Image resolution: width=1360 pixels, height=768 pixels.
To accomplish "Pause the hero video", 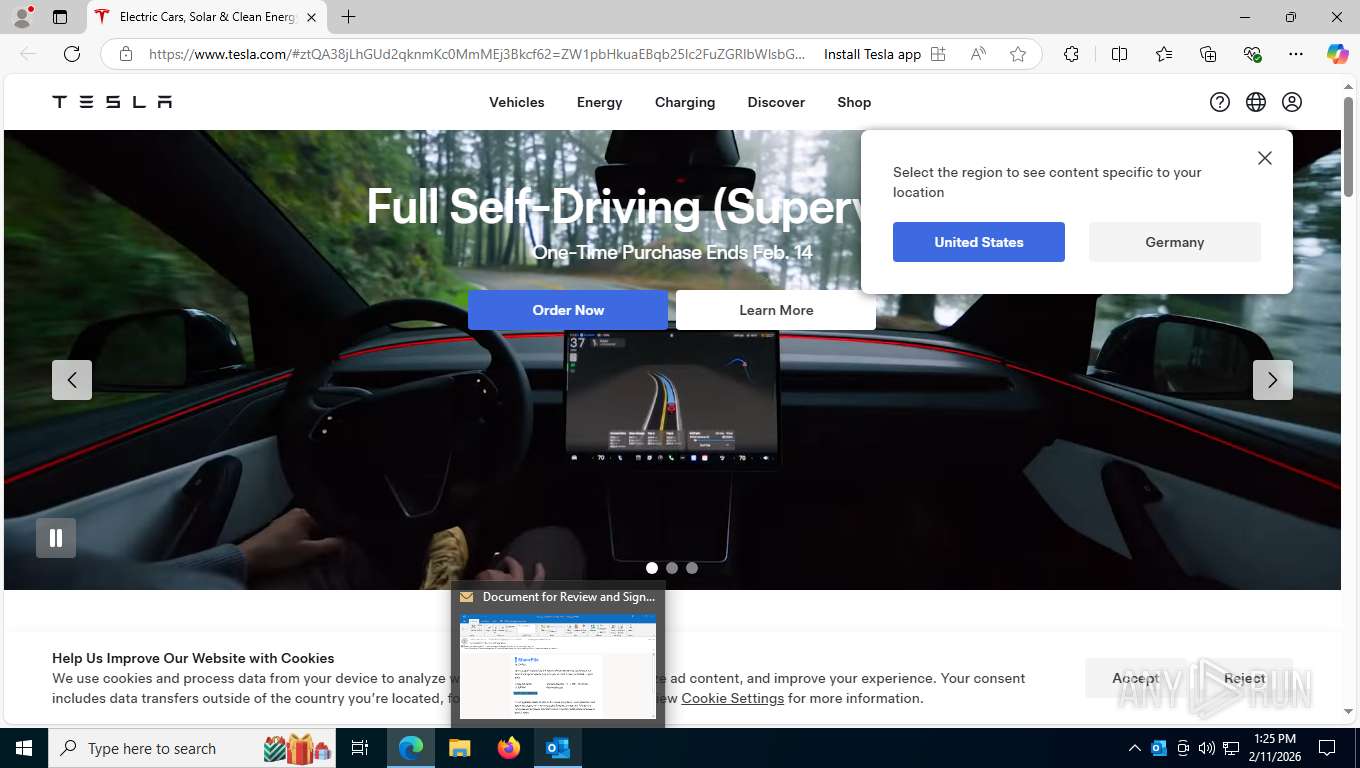I will [56, 538].
